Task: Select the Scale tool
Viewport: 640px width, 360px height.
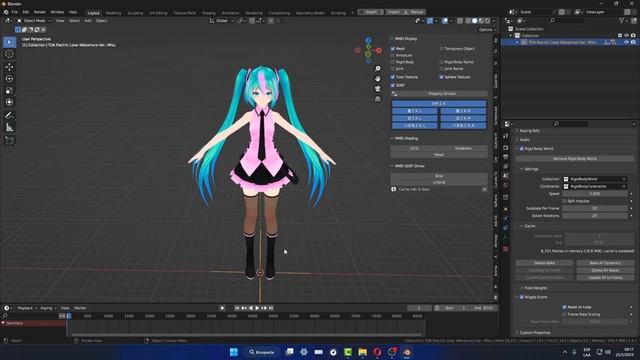Action: (9, 91)
